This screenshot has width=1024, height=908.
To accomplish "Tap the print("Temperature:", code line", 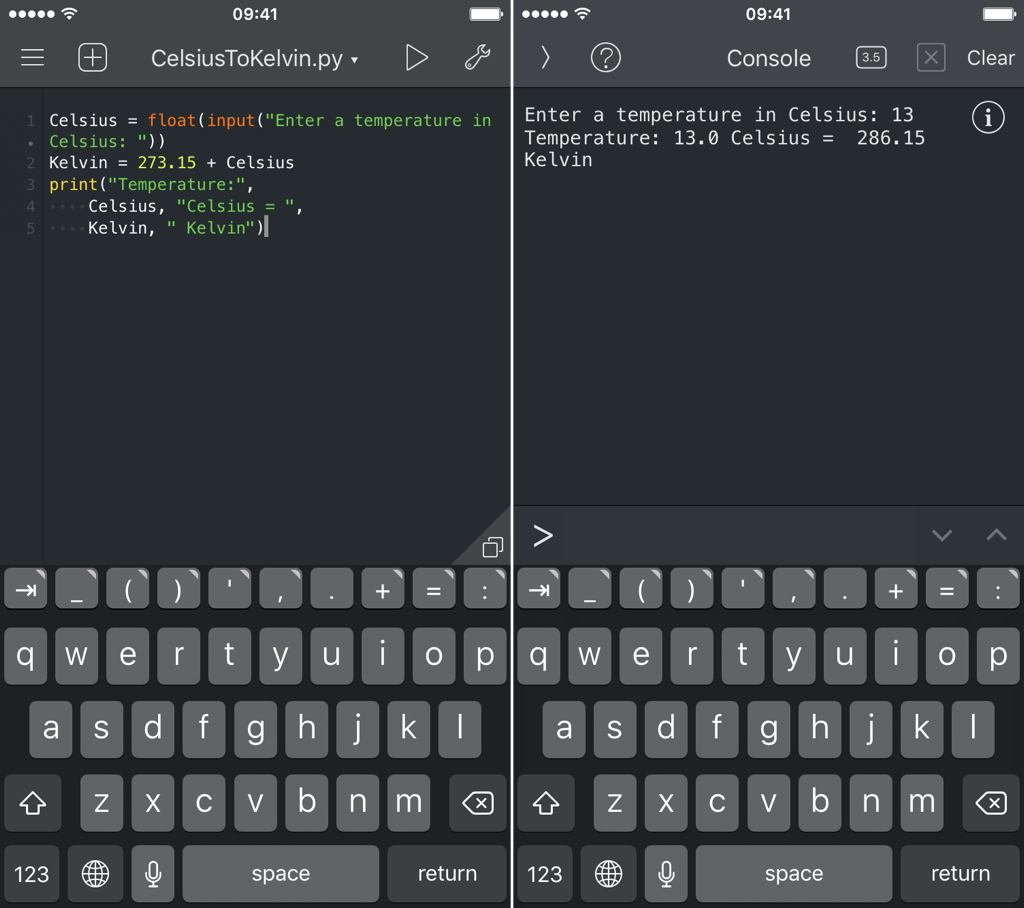I will [152, 185].
